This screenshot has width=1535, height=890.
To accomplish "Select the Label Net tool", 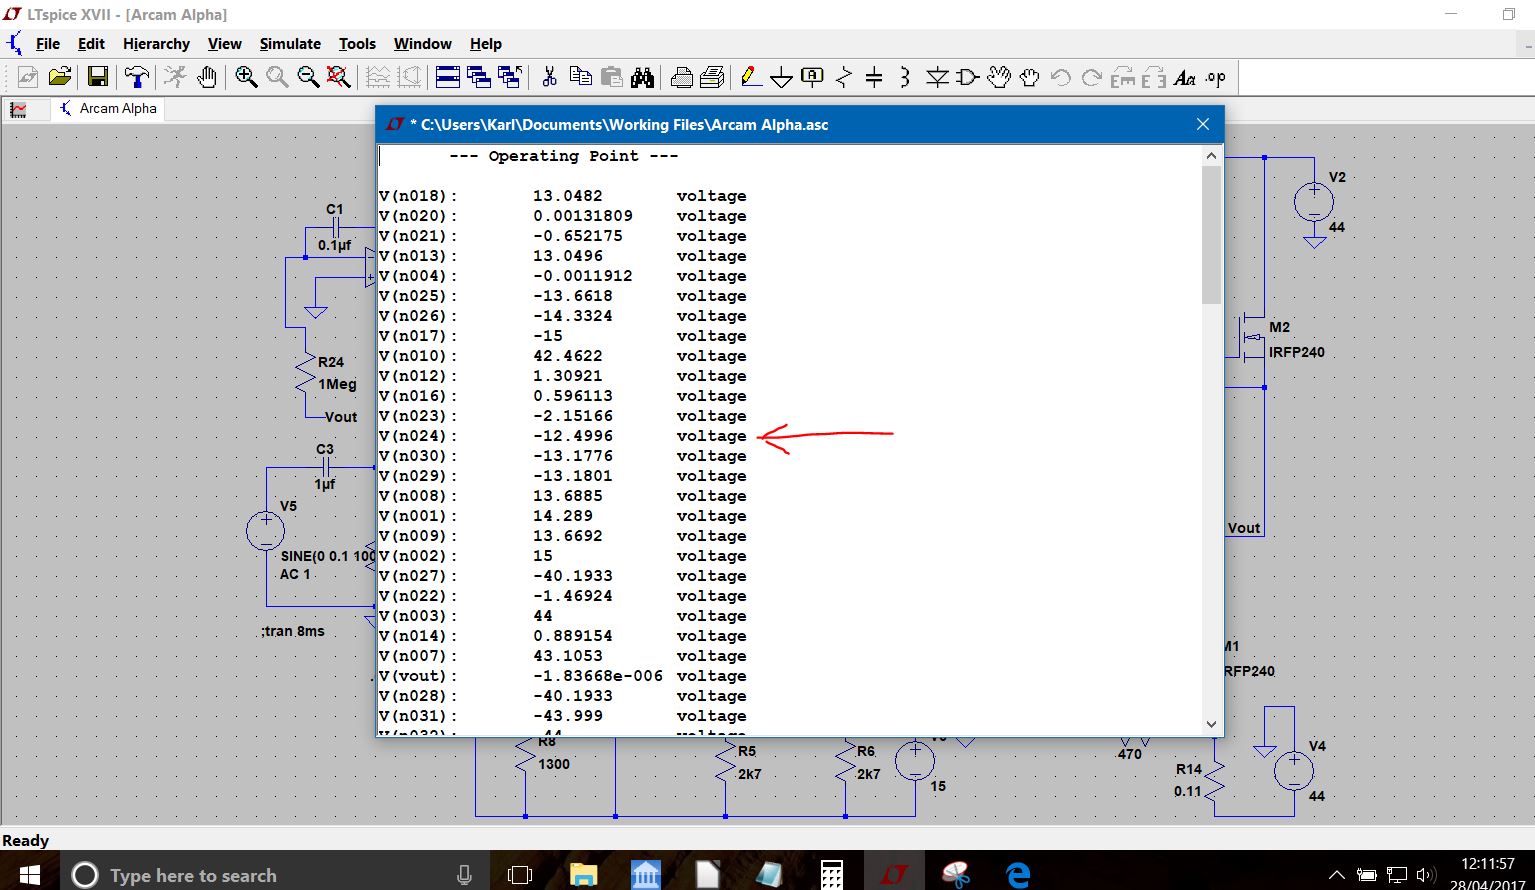I will tap(813, 77).
